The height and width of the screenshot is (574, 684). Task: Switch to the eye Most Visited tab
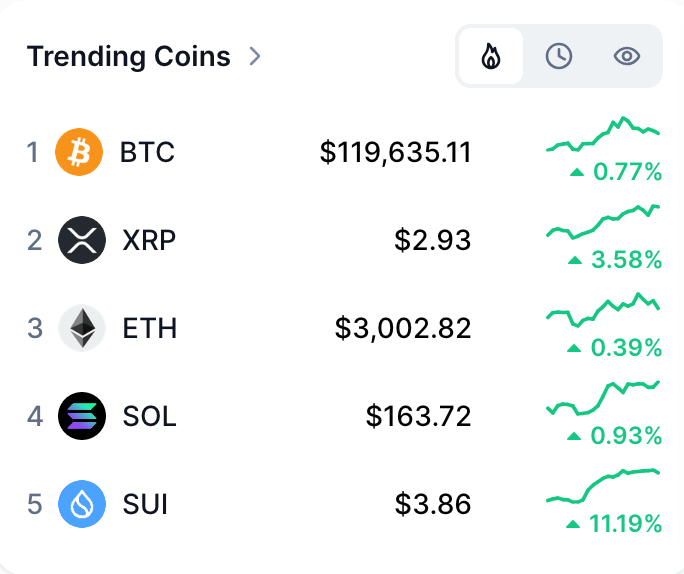pyautogui.click(x=627, y=56)
